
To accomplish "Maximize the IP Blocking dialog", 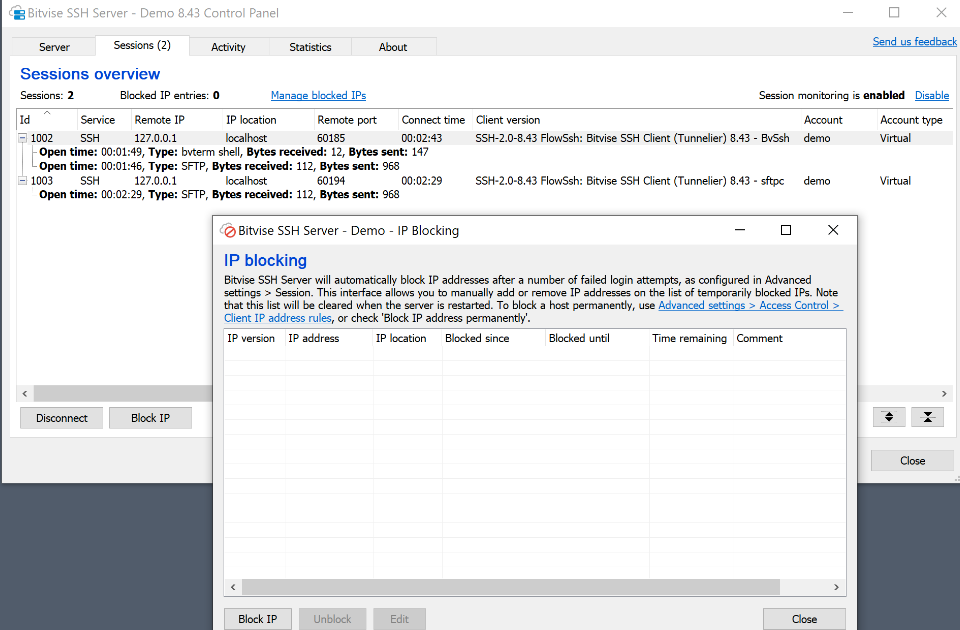I will [786, 230].
